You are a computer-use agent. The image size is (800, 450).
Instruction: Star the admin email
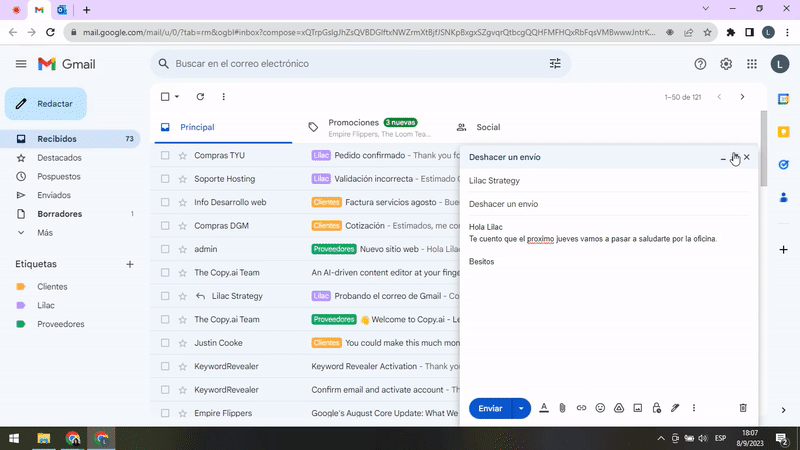(183, 249)
